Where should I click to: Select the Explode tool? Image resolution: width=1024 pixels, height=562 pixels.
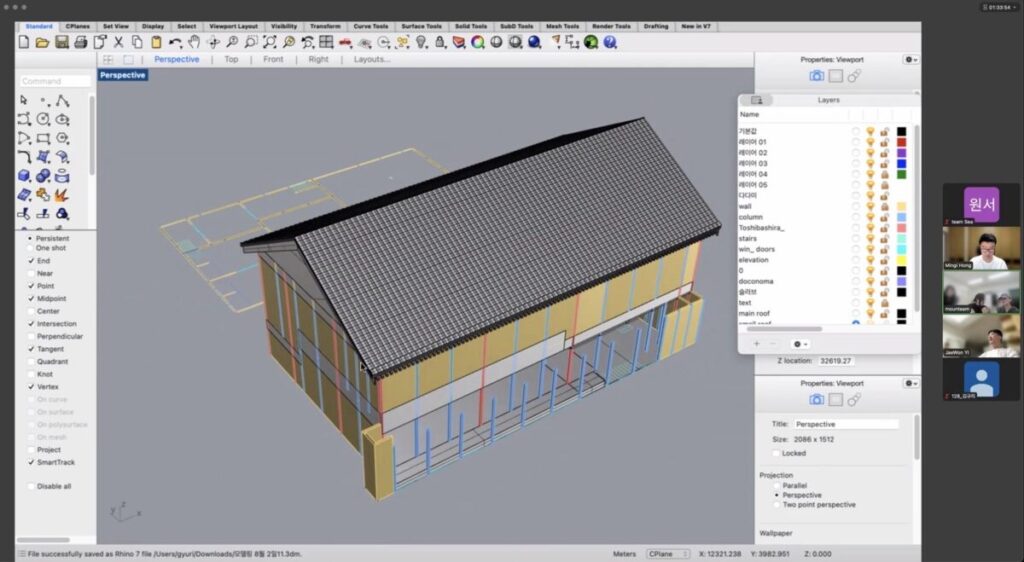tap(62, 195)
